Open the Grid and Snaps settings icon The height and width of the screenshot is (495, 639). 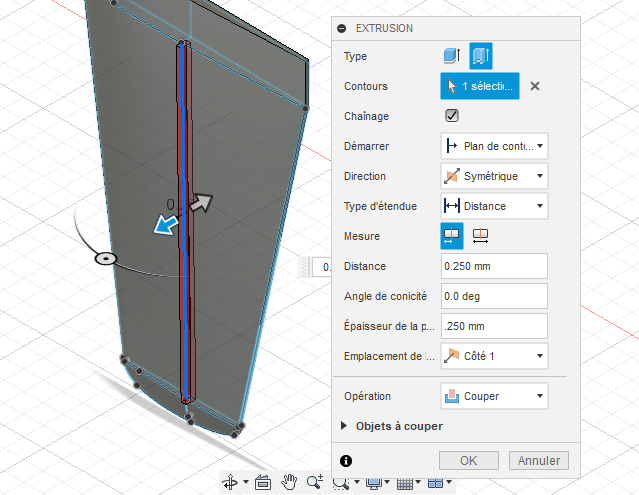[405, 484]
